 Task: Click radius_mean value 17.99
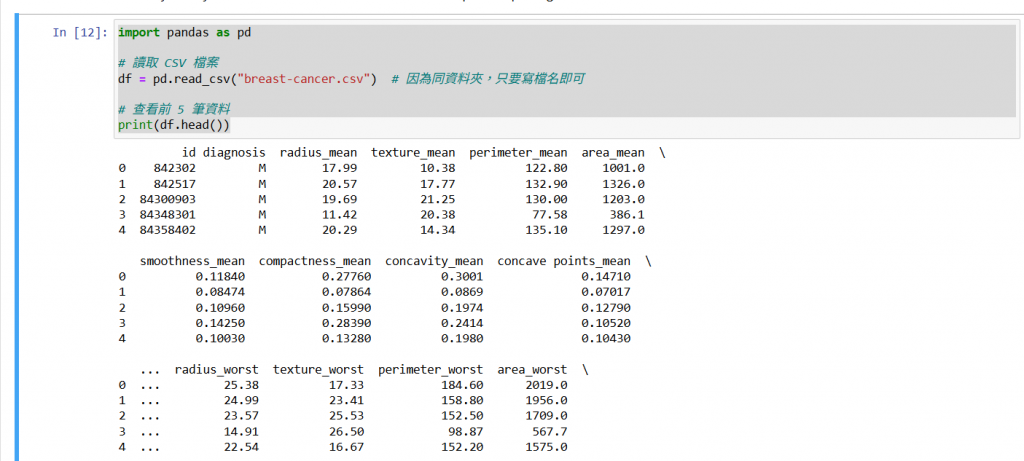coord(340,168)
